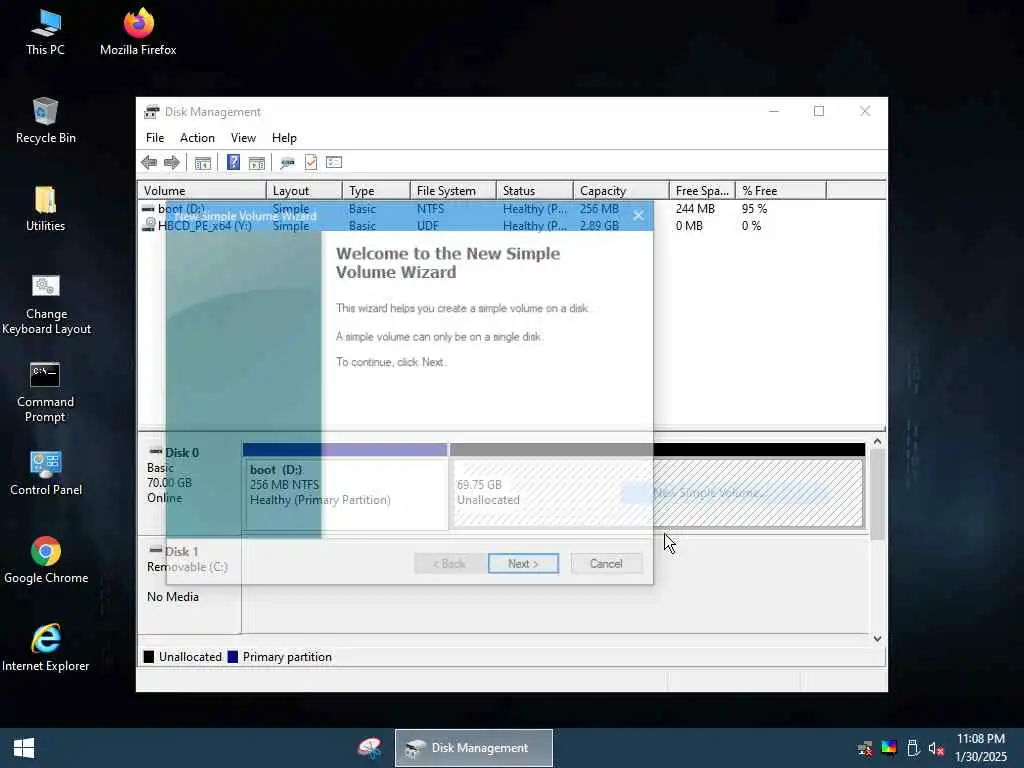Click the Disk Management title bar icon
The width and height of the screenshot is (1024, 768).
click(x=152, y=112)
